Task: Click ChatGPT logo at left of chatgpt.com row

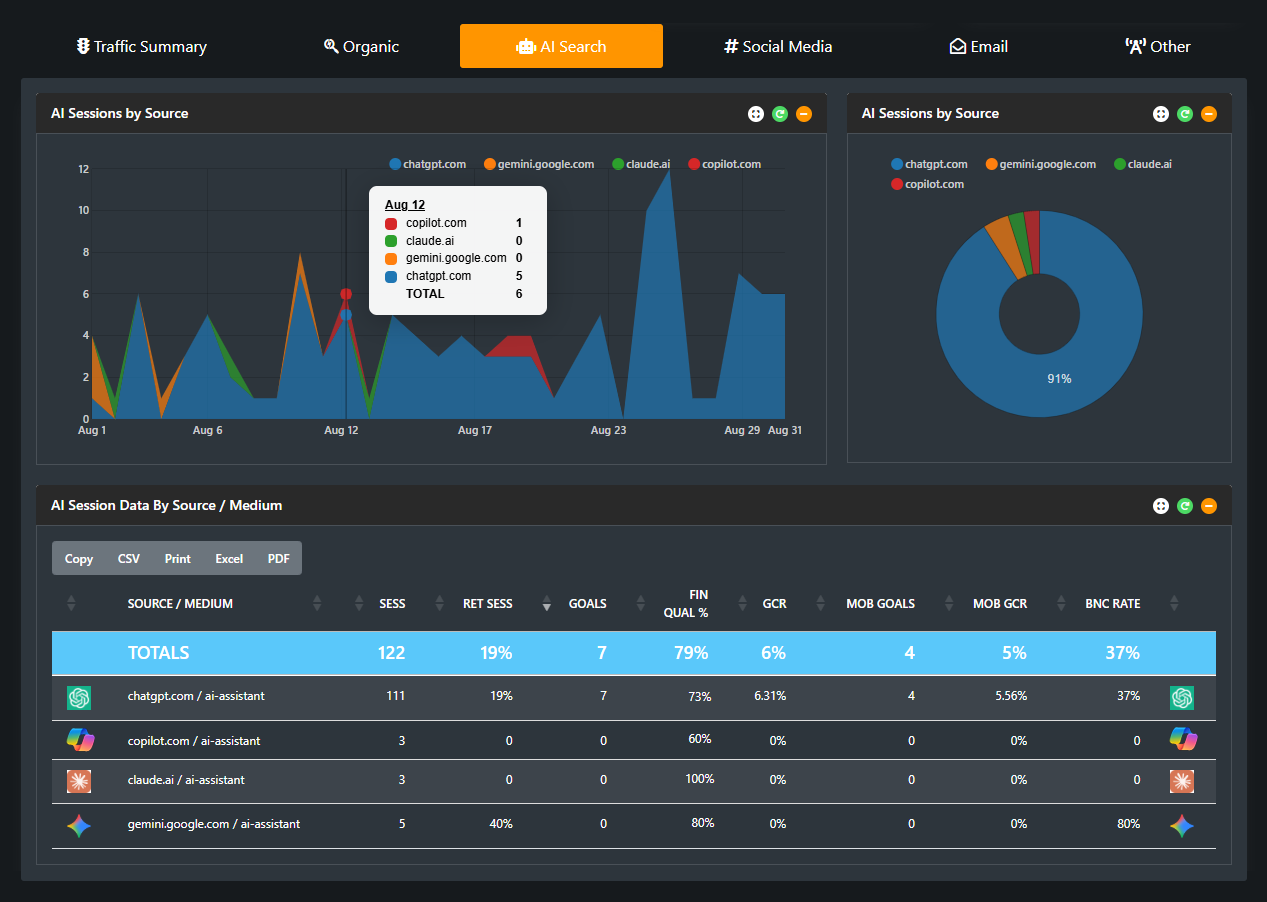Action: (79, 698)
